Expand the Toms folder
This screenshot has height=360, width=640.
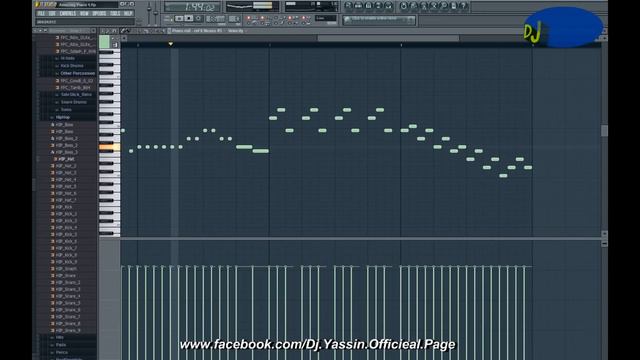click(x=66, y=109)
